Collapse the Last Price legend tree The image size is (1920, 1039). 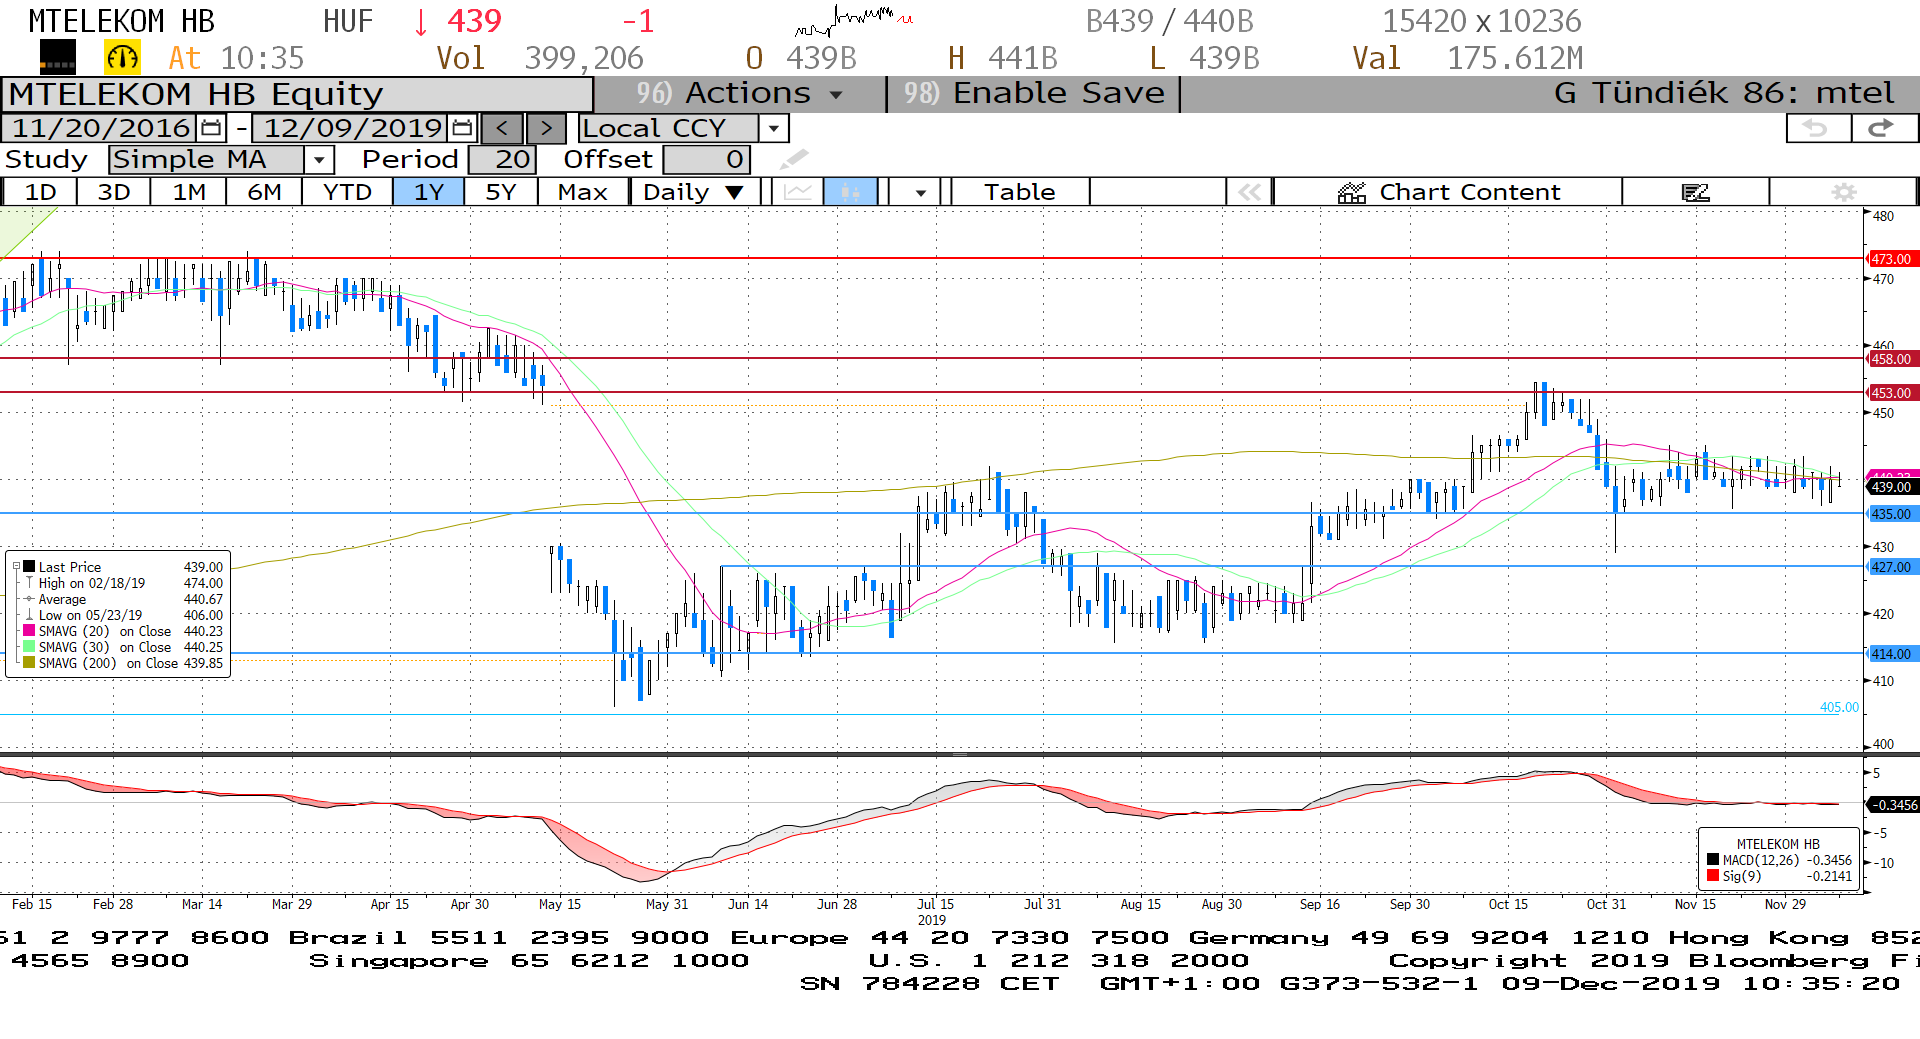[x=16, y=566]
